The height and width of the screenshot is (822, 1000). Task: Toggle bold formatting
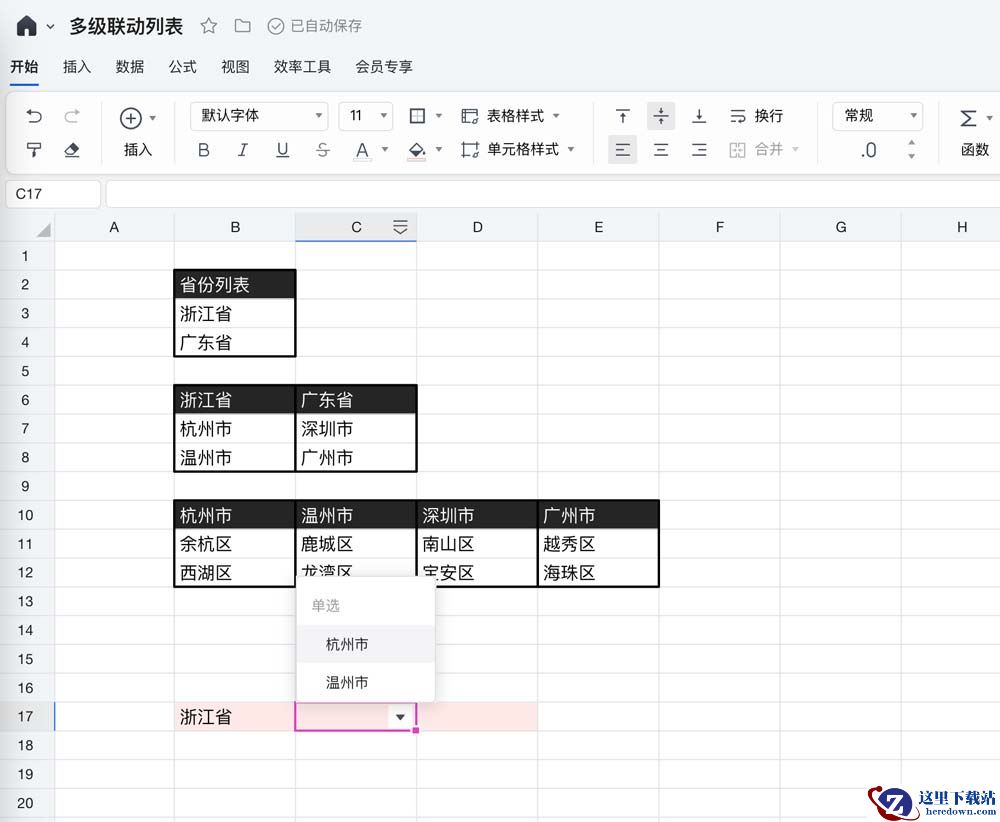[x=204, y=150]
